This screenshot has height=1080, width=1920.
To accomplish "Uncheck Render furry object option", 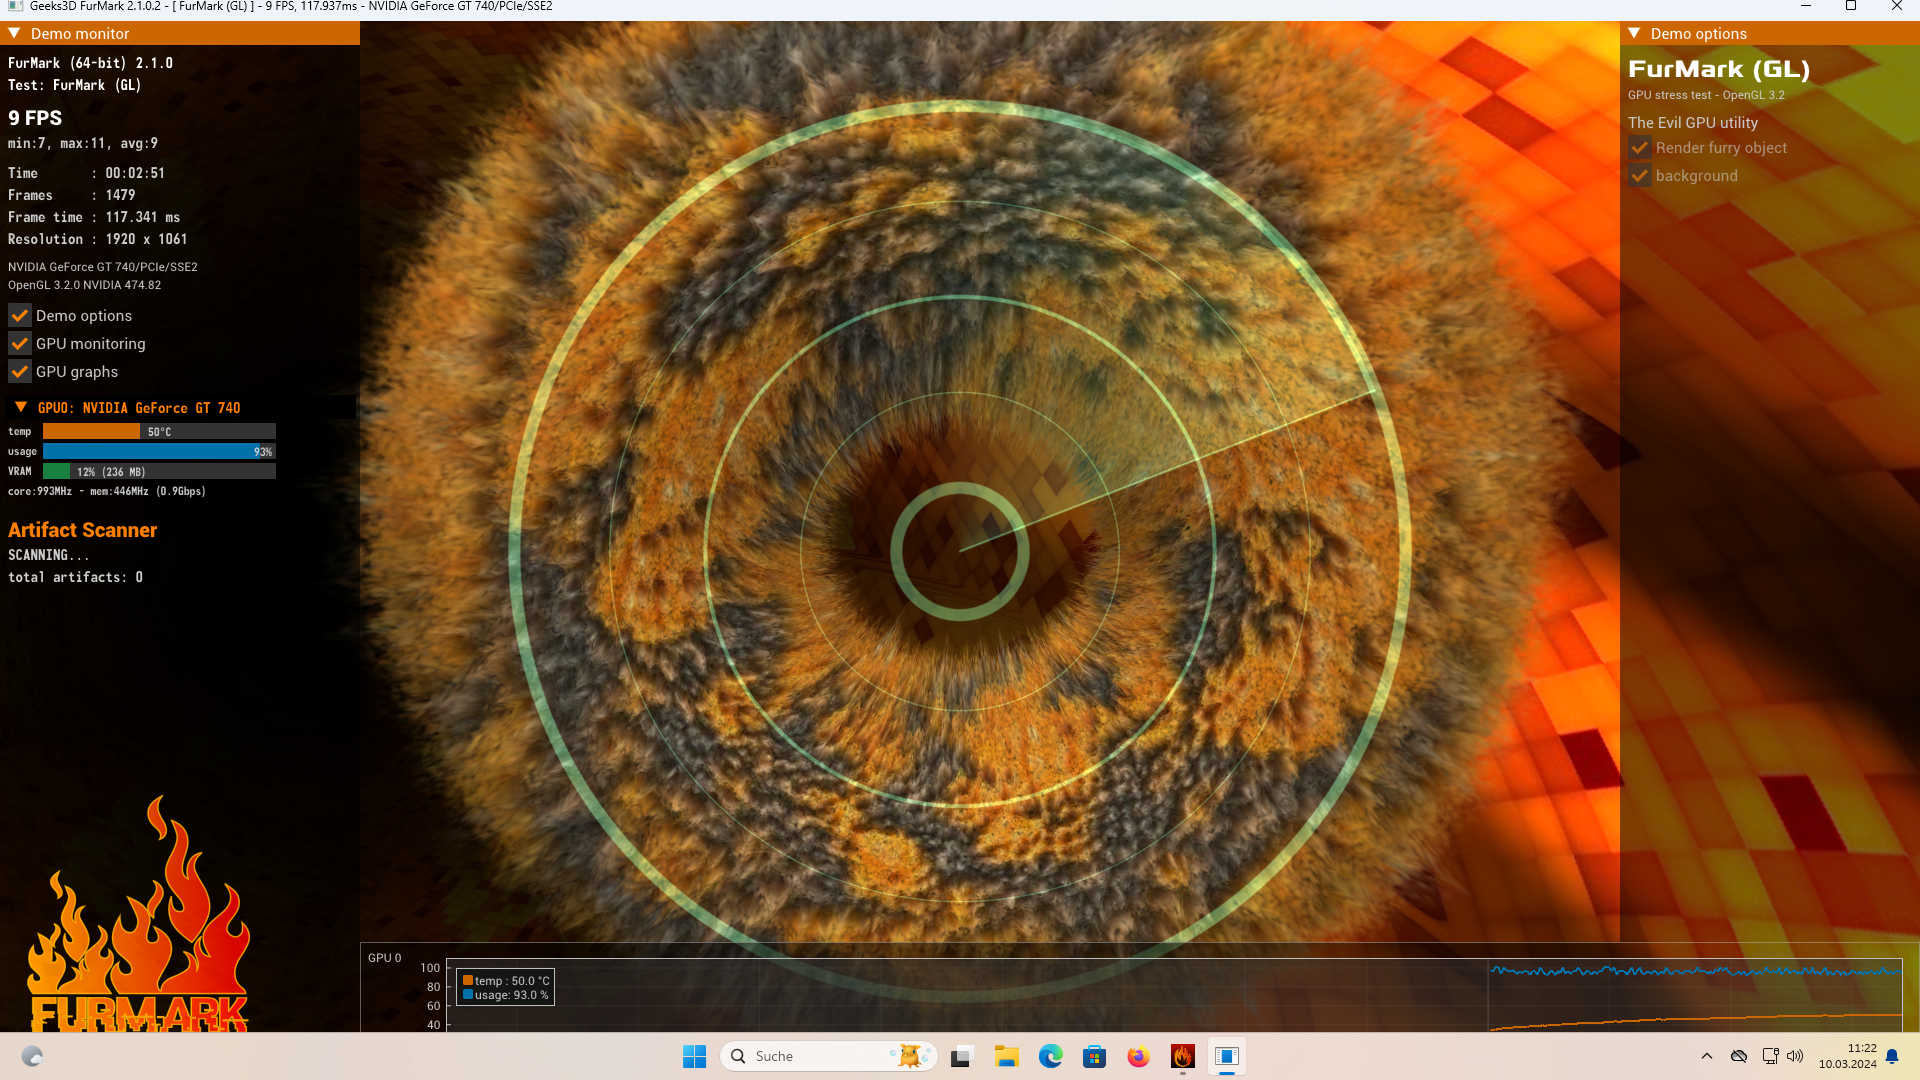I will pos(1640,148).
